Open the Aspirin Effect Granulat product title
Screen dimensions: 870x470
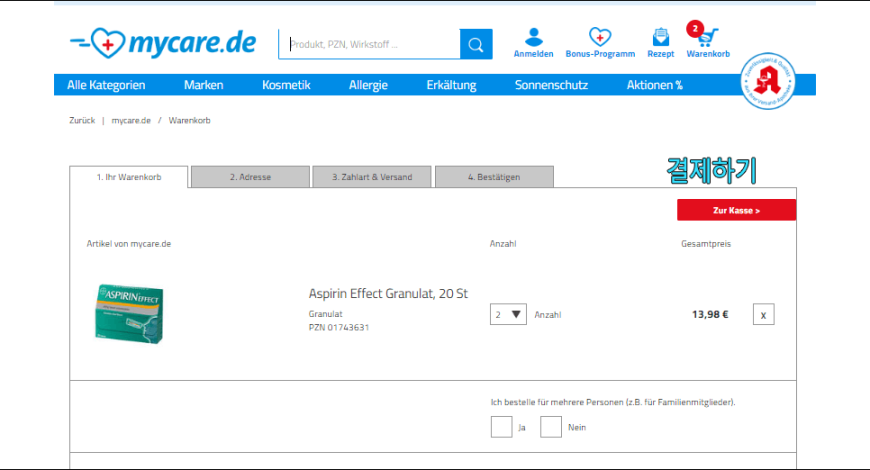(388, 294)
